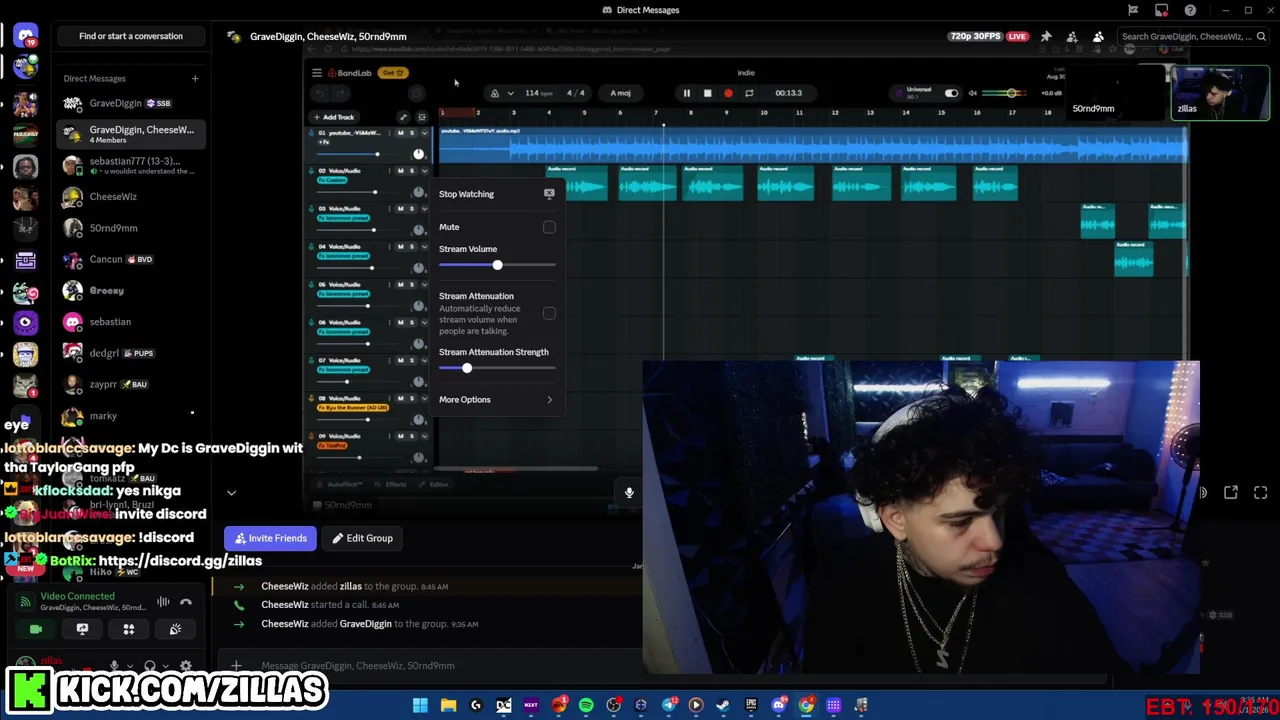Collapse the stream view chevron

pos(231,492)
